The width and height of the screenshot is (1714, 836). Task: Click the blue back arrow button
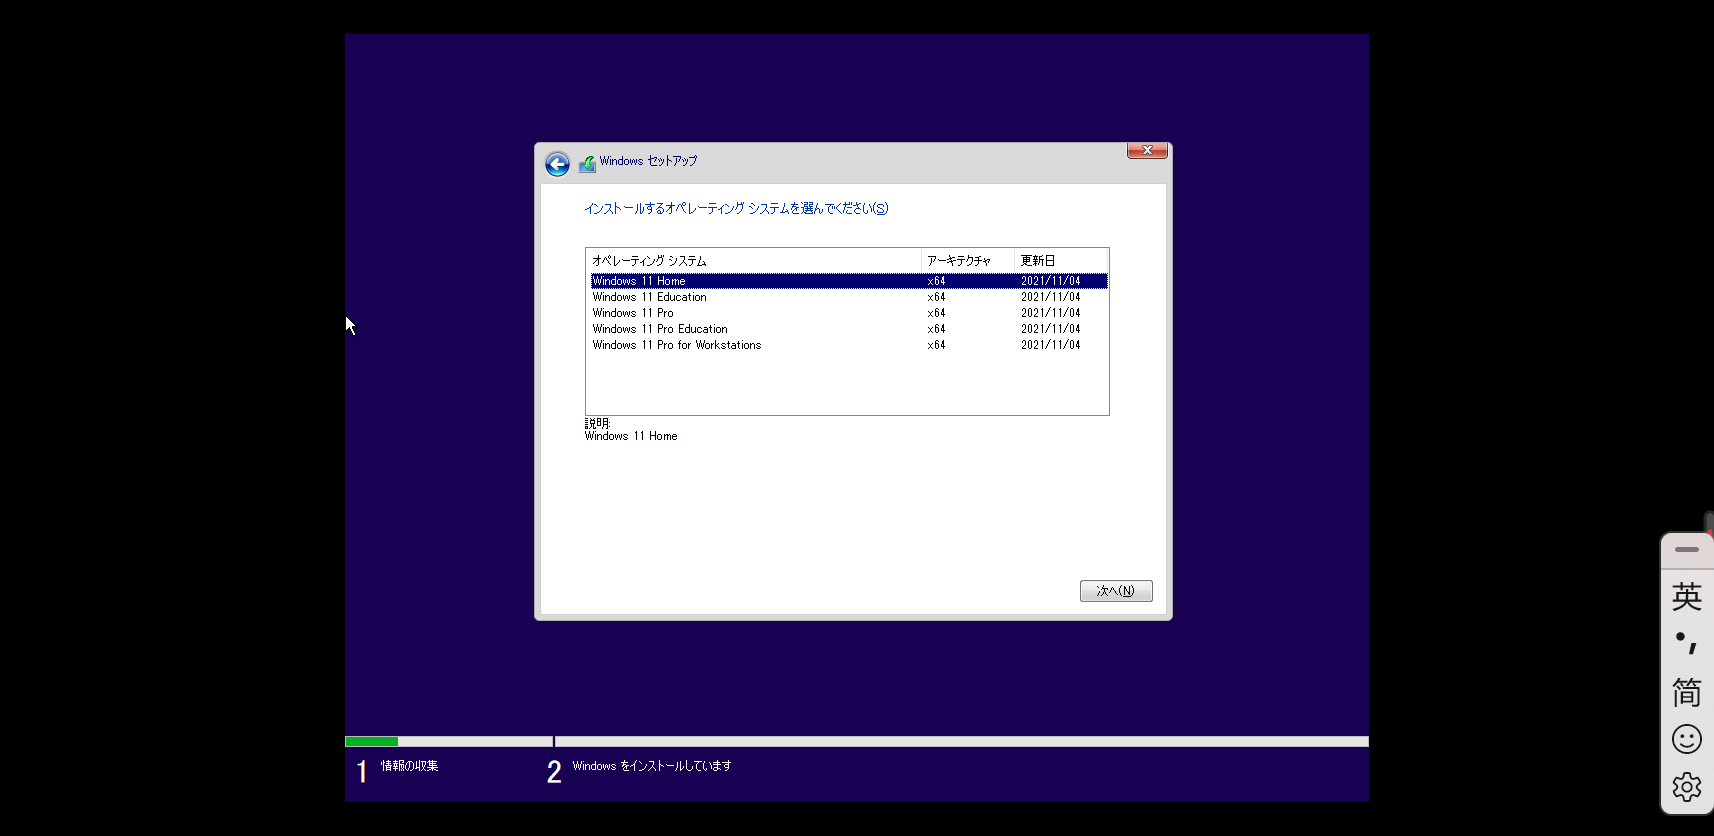pos(557,164)
